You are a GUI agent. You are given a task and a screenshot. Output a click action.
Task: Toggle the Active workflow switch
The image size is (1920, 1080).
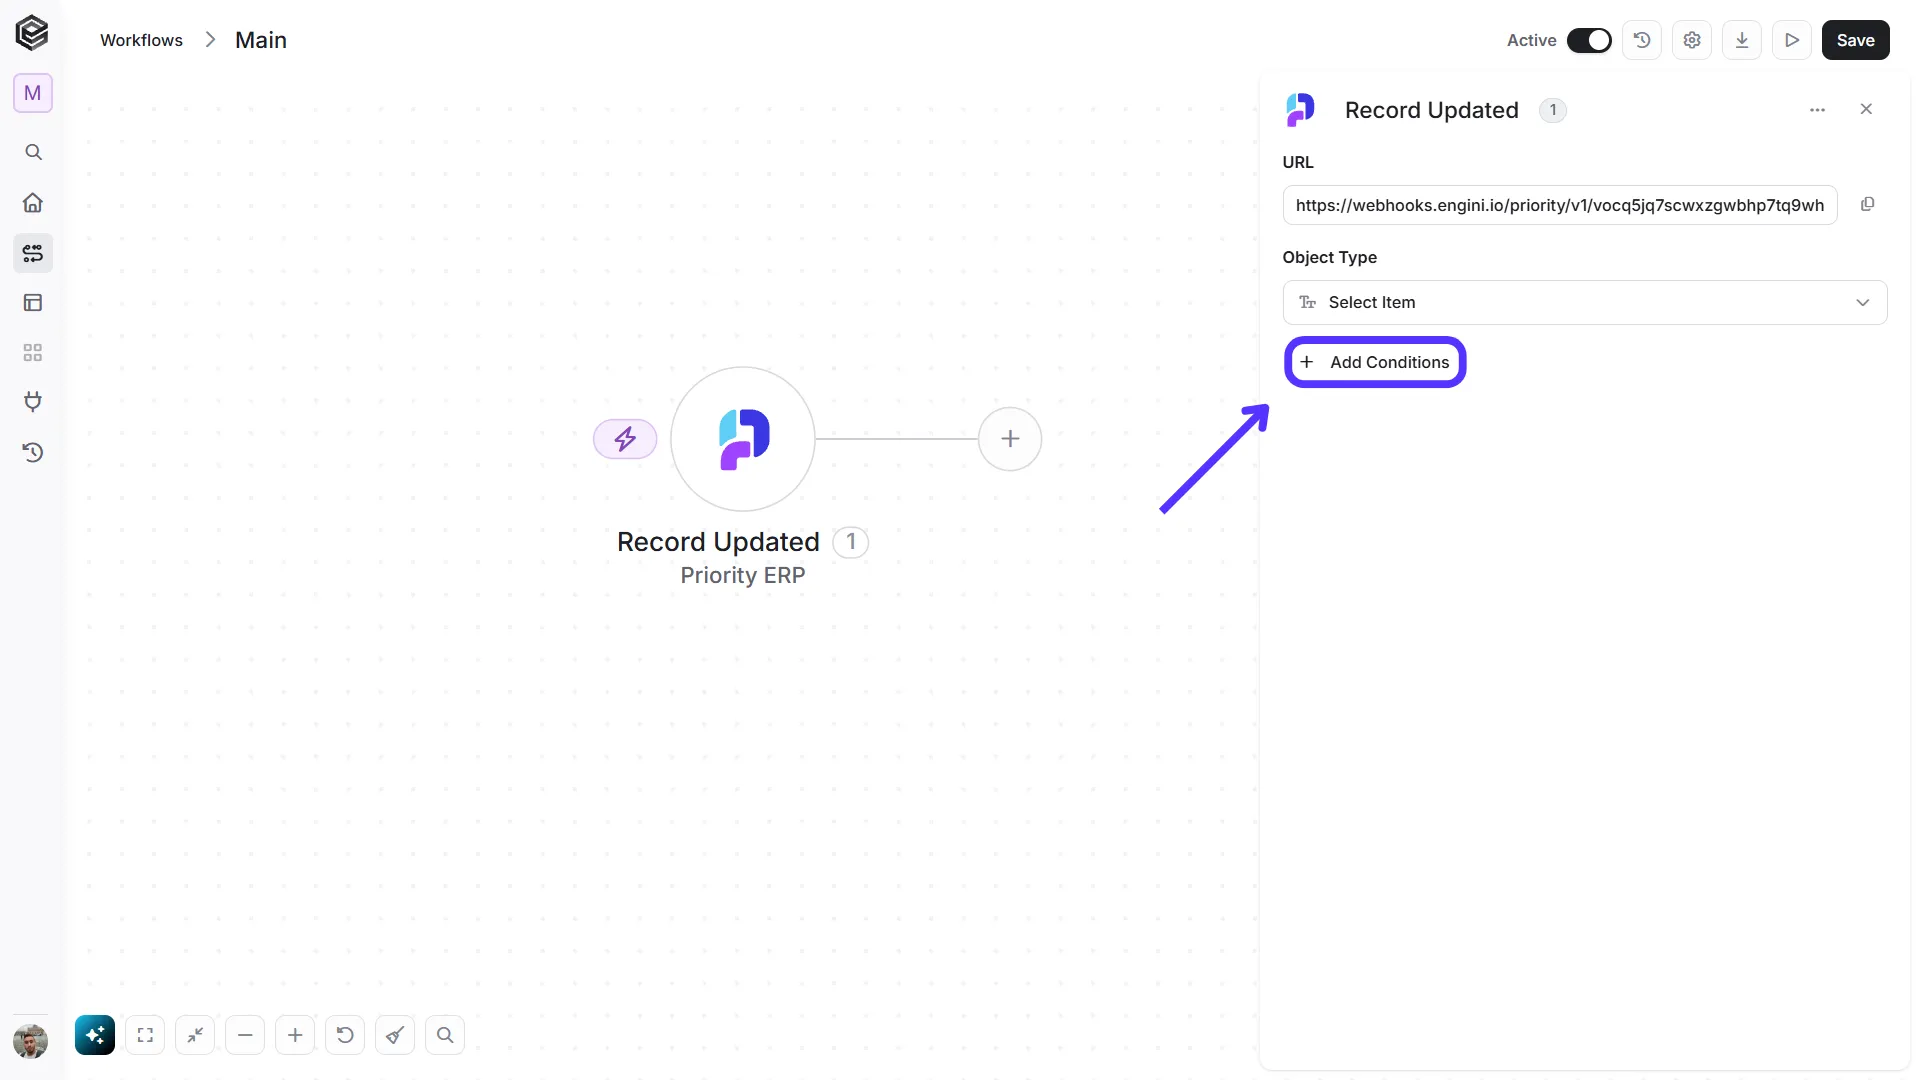tap(1589, 40)
